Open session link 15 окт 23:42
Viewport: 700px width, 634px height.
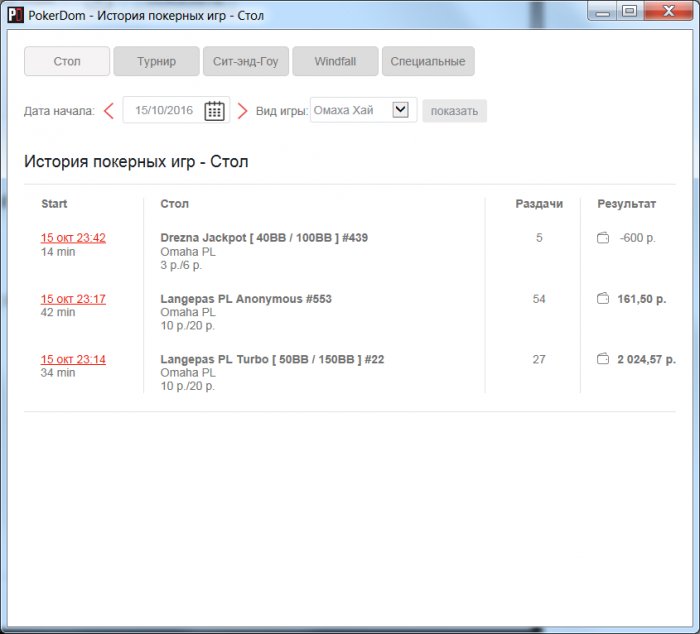[73, 238]
